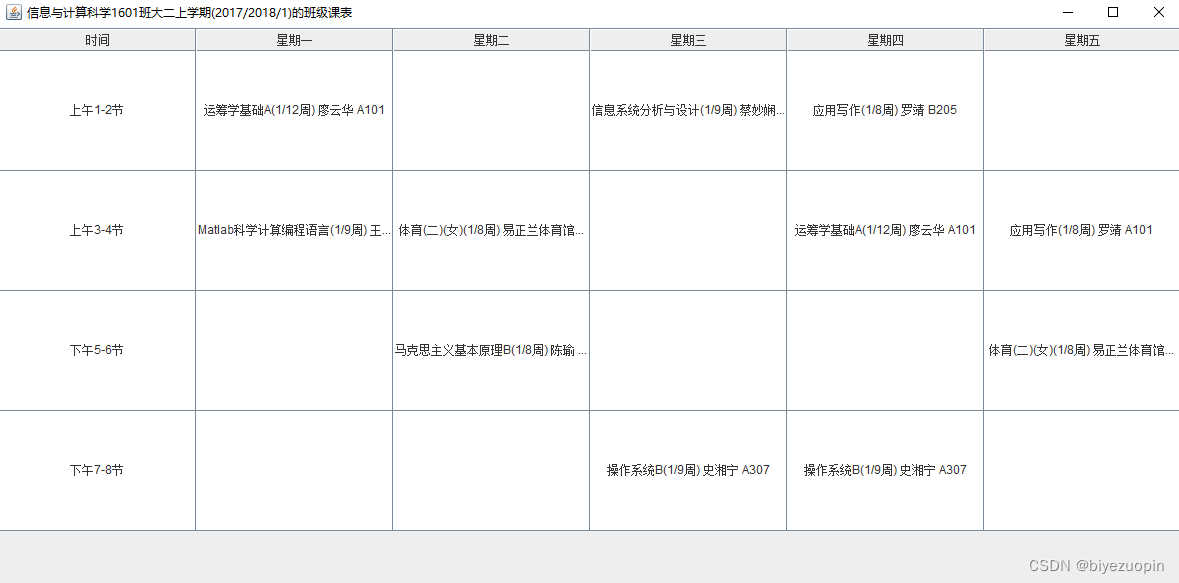Select the 下午7-8节 row label
Screen dimensions: 1179x583
pyautogui.click(x=97, y=470)
